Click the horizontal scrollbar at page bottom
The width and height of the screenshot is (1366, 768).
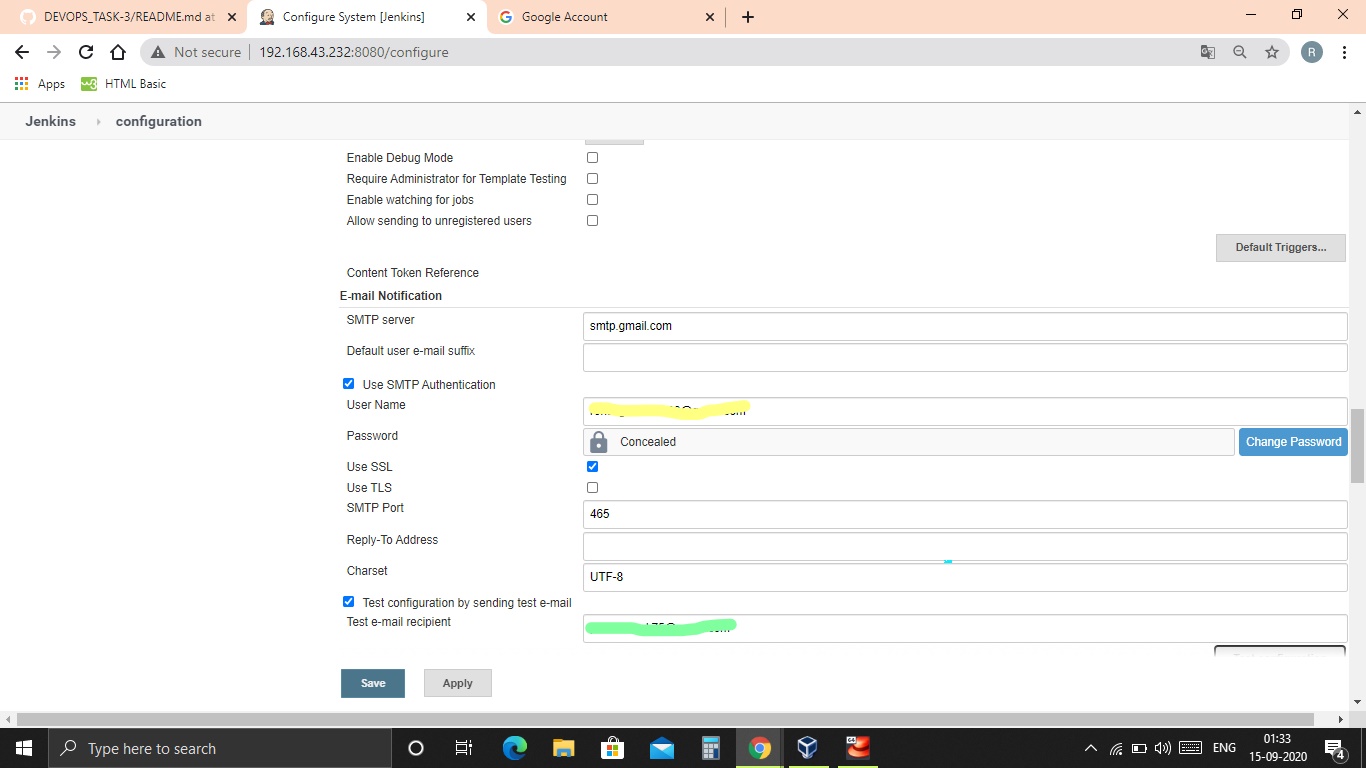click(665, 719)
